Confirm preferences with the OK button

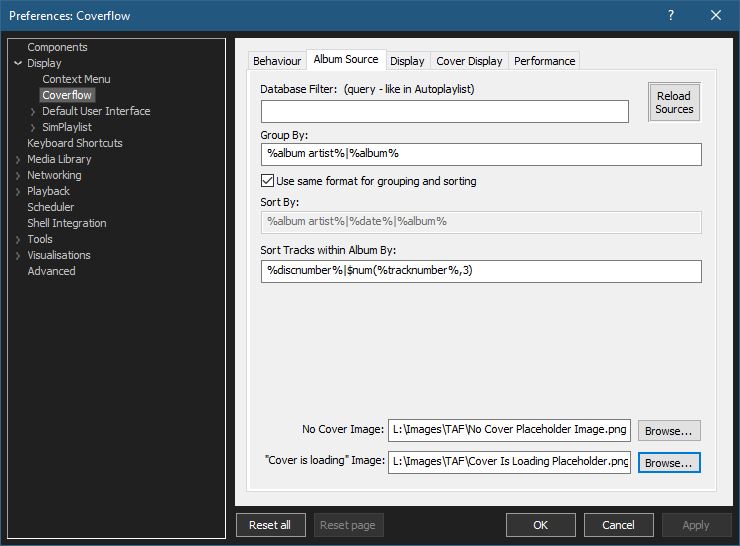[540, 525]
